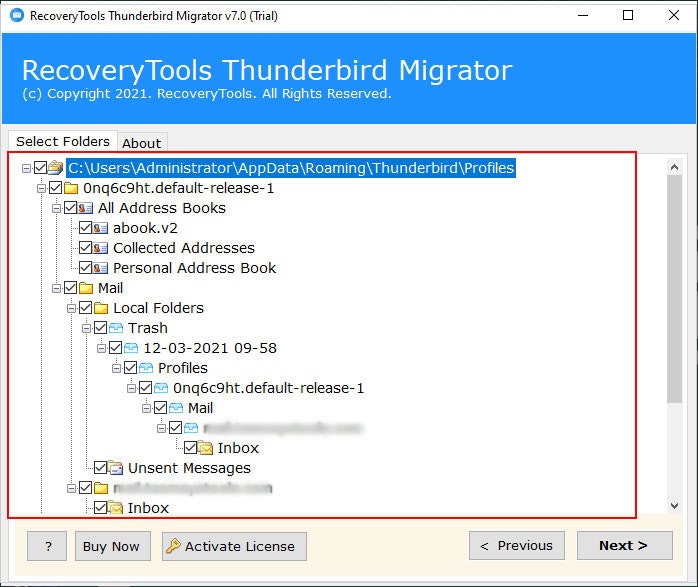Collapse the root Profiles path node
Viewport: 698px width, 587px height.
coord(26,168)
